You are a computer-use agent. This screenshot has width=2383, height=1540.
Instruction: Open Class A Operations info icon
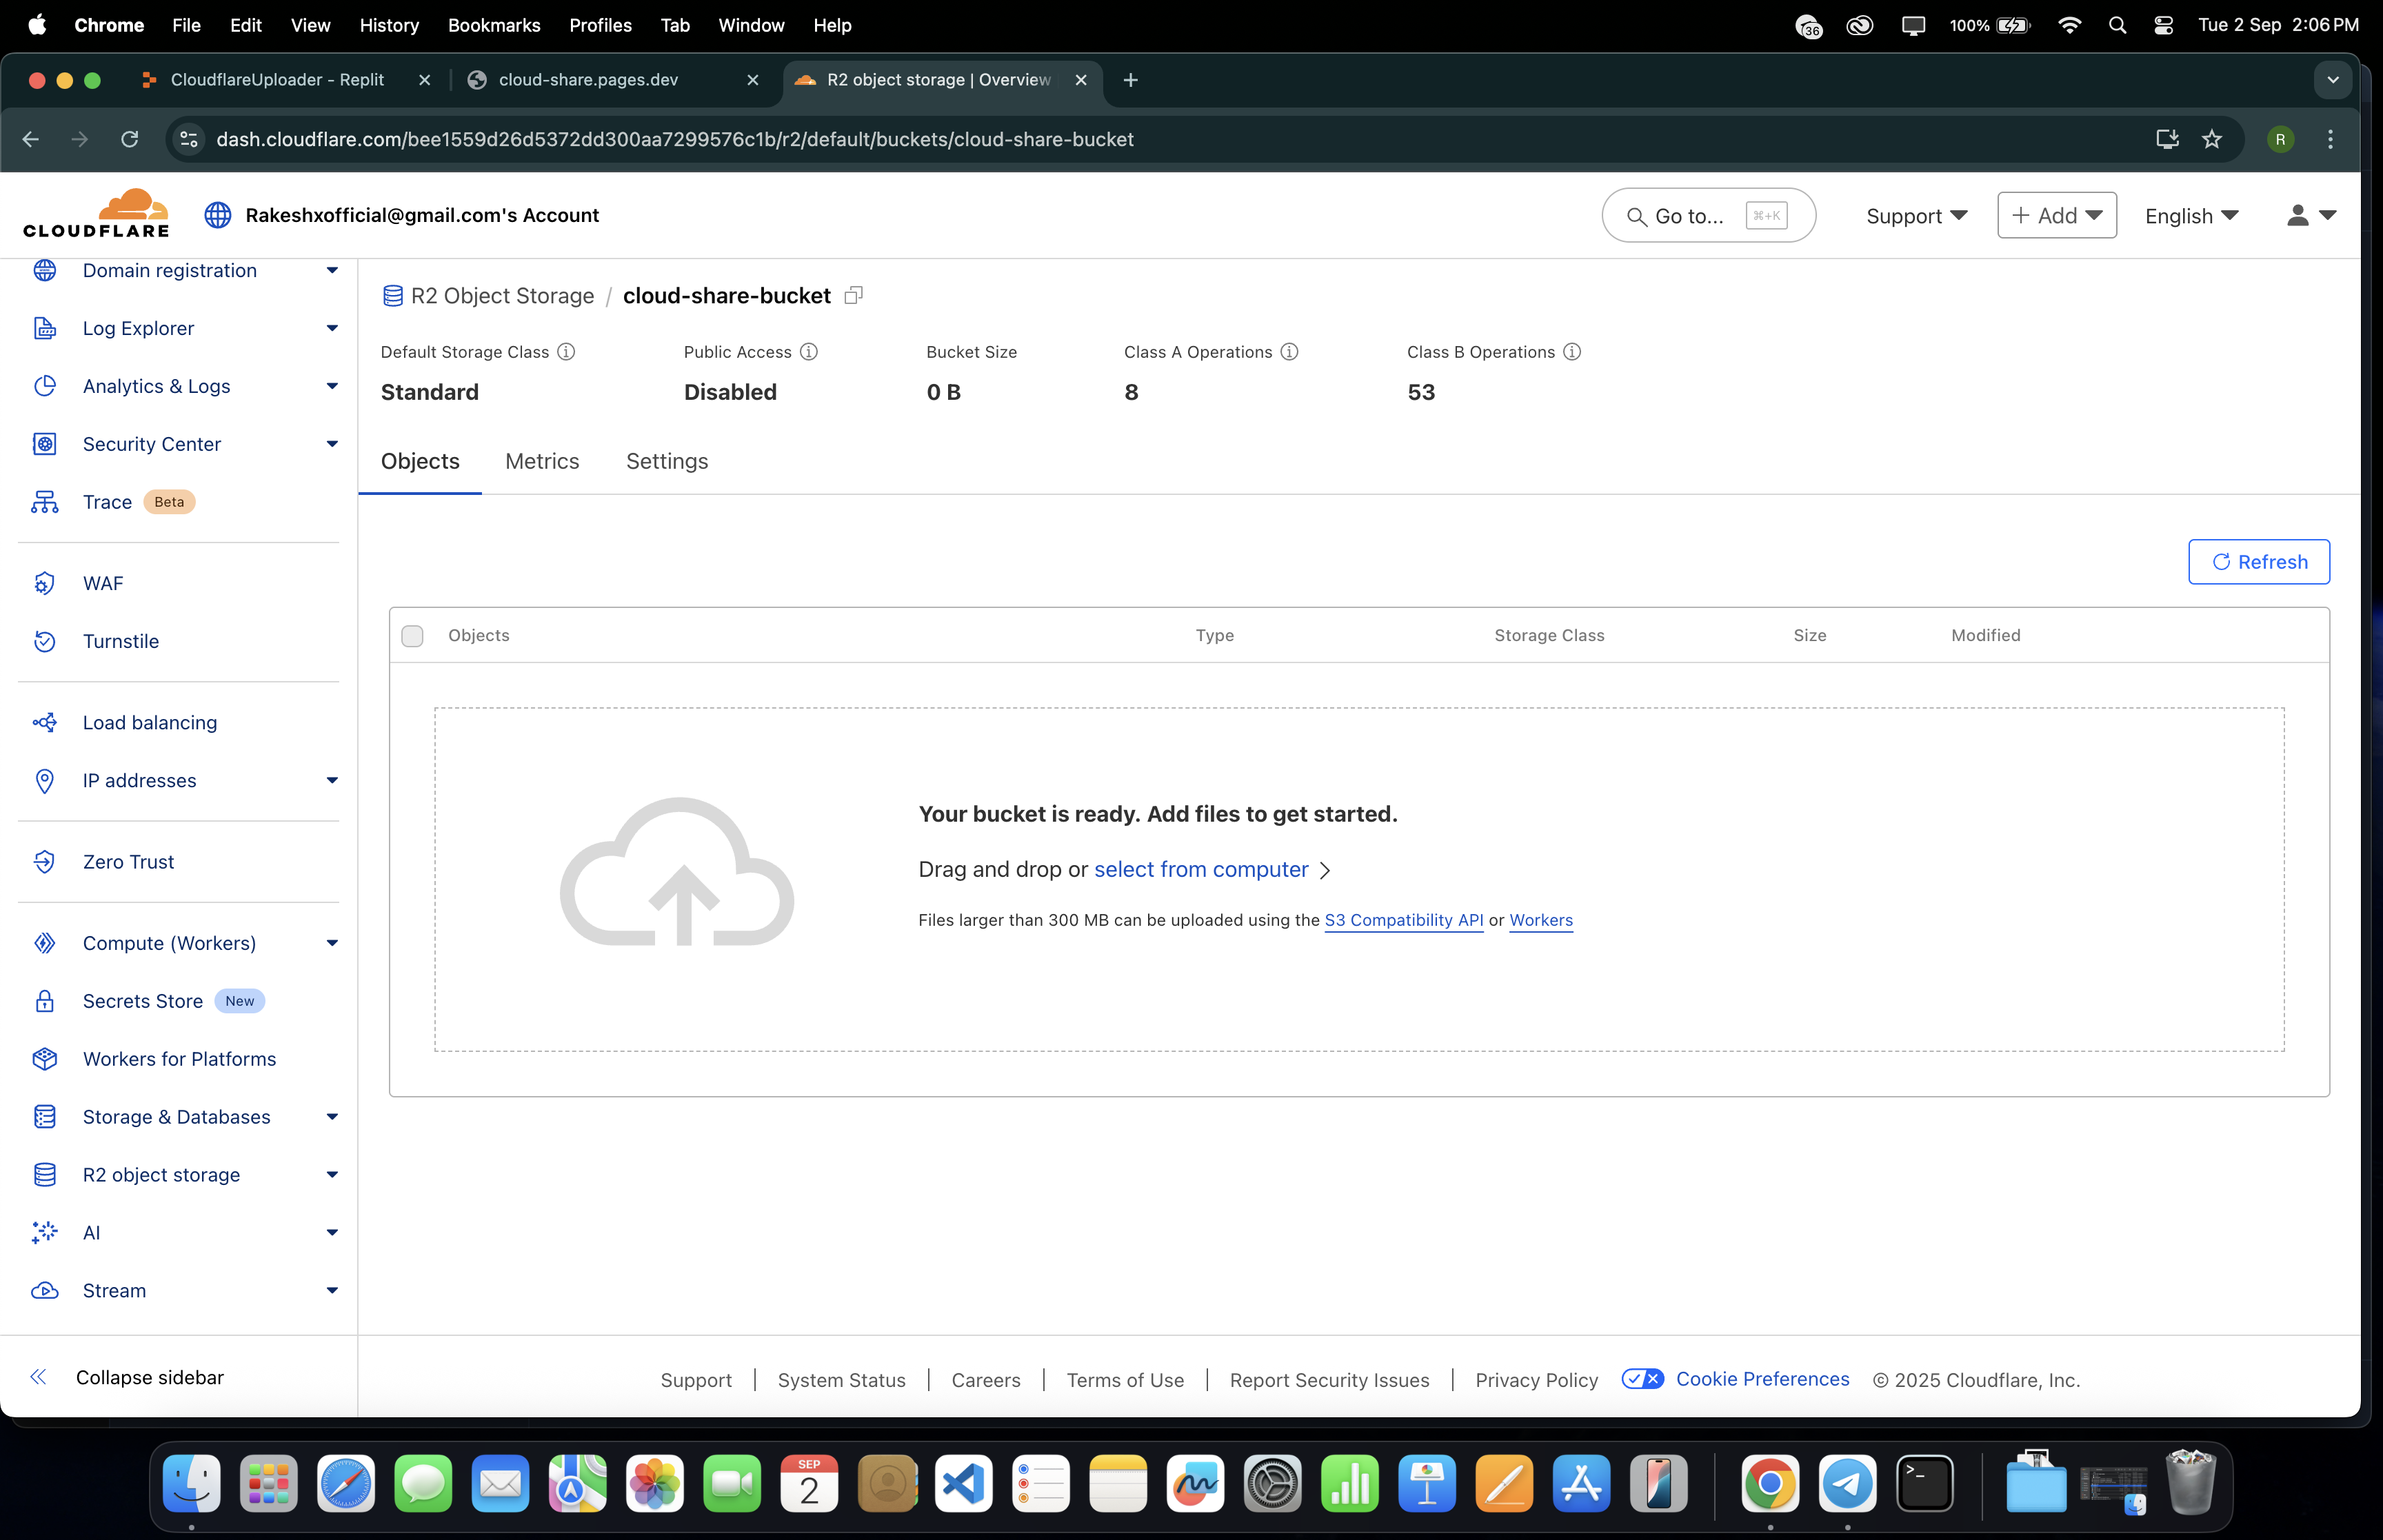click(x=1290, y=352)
